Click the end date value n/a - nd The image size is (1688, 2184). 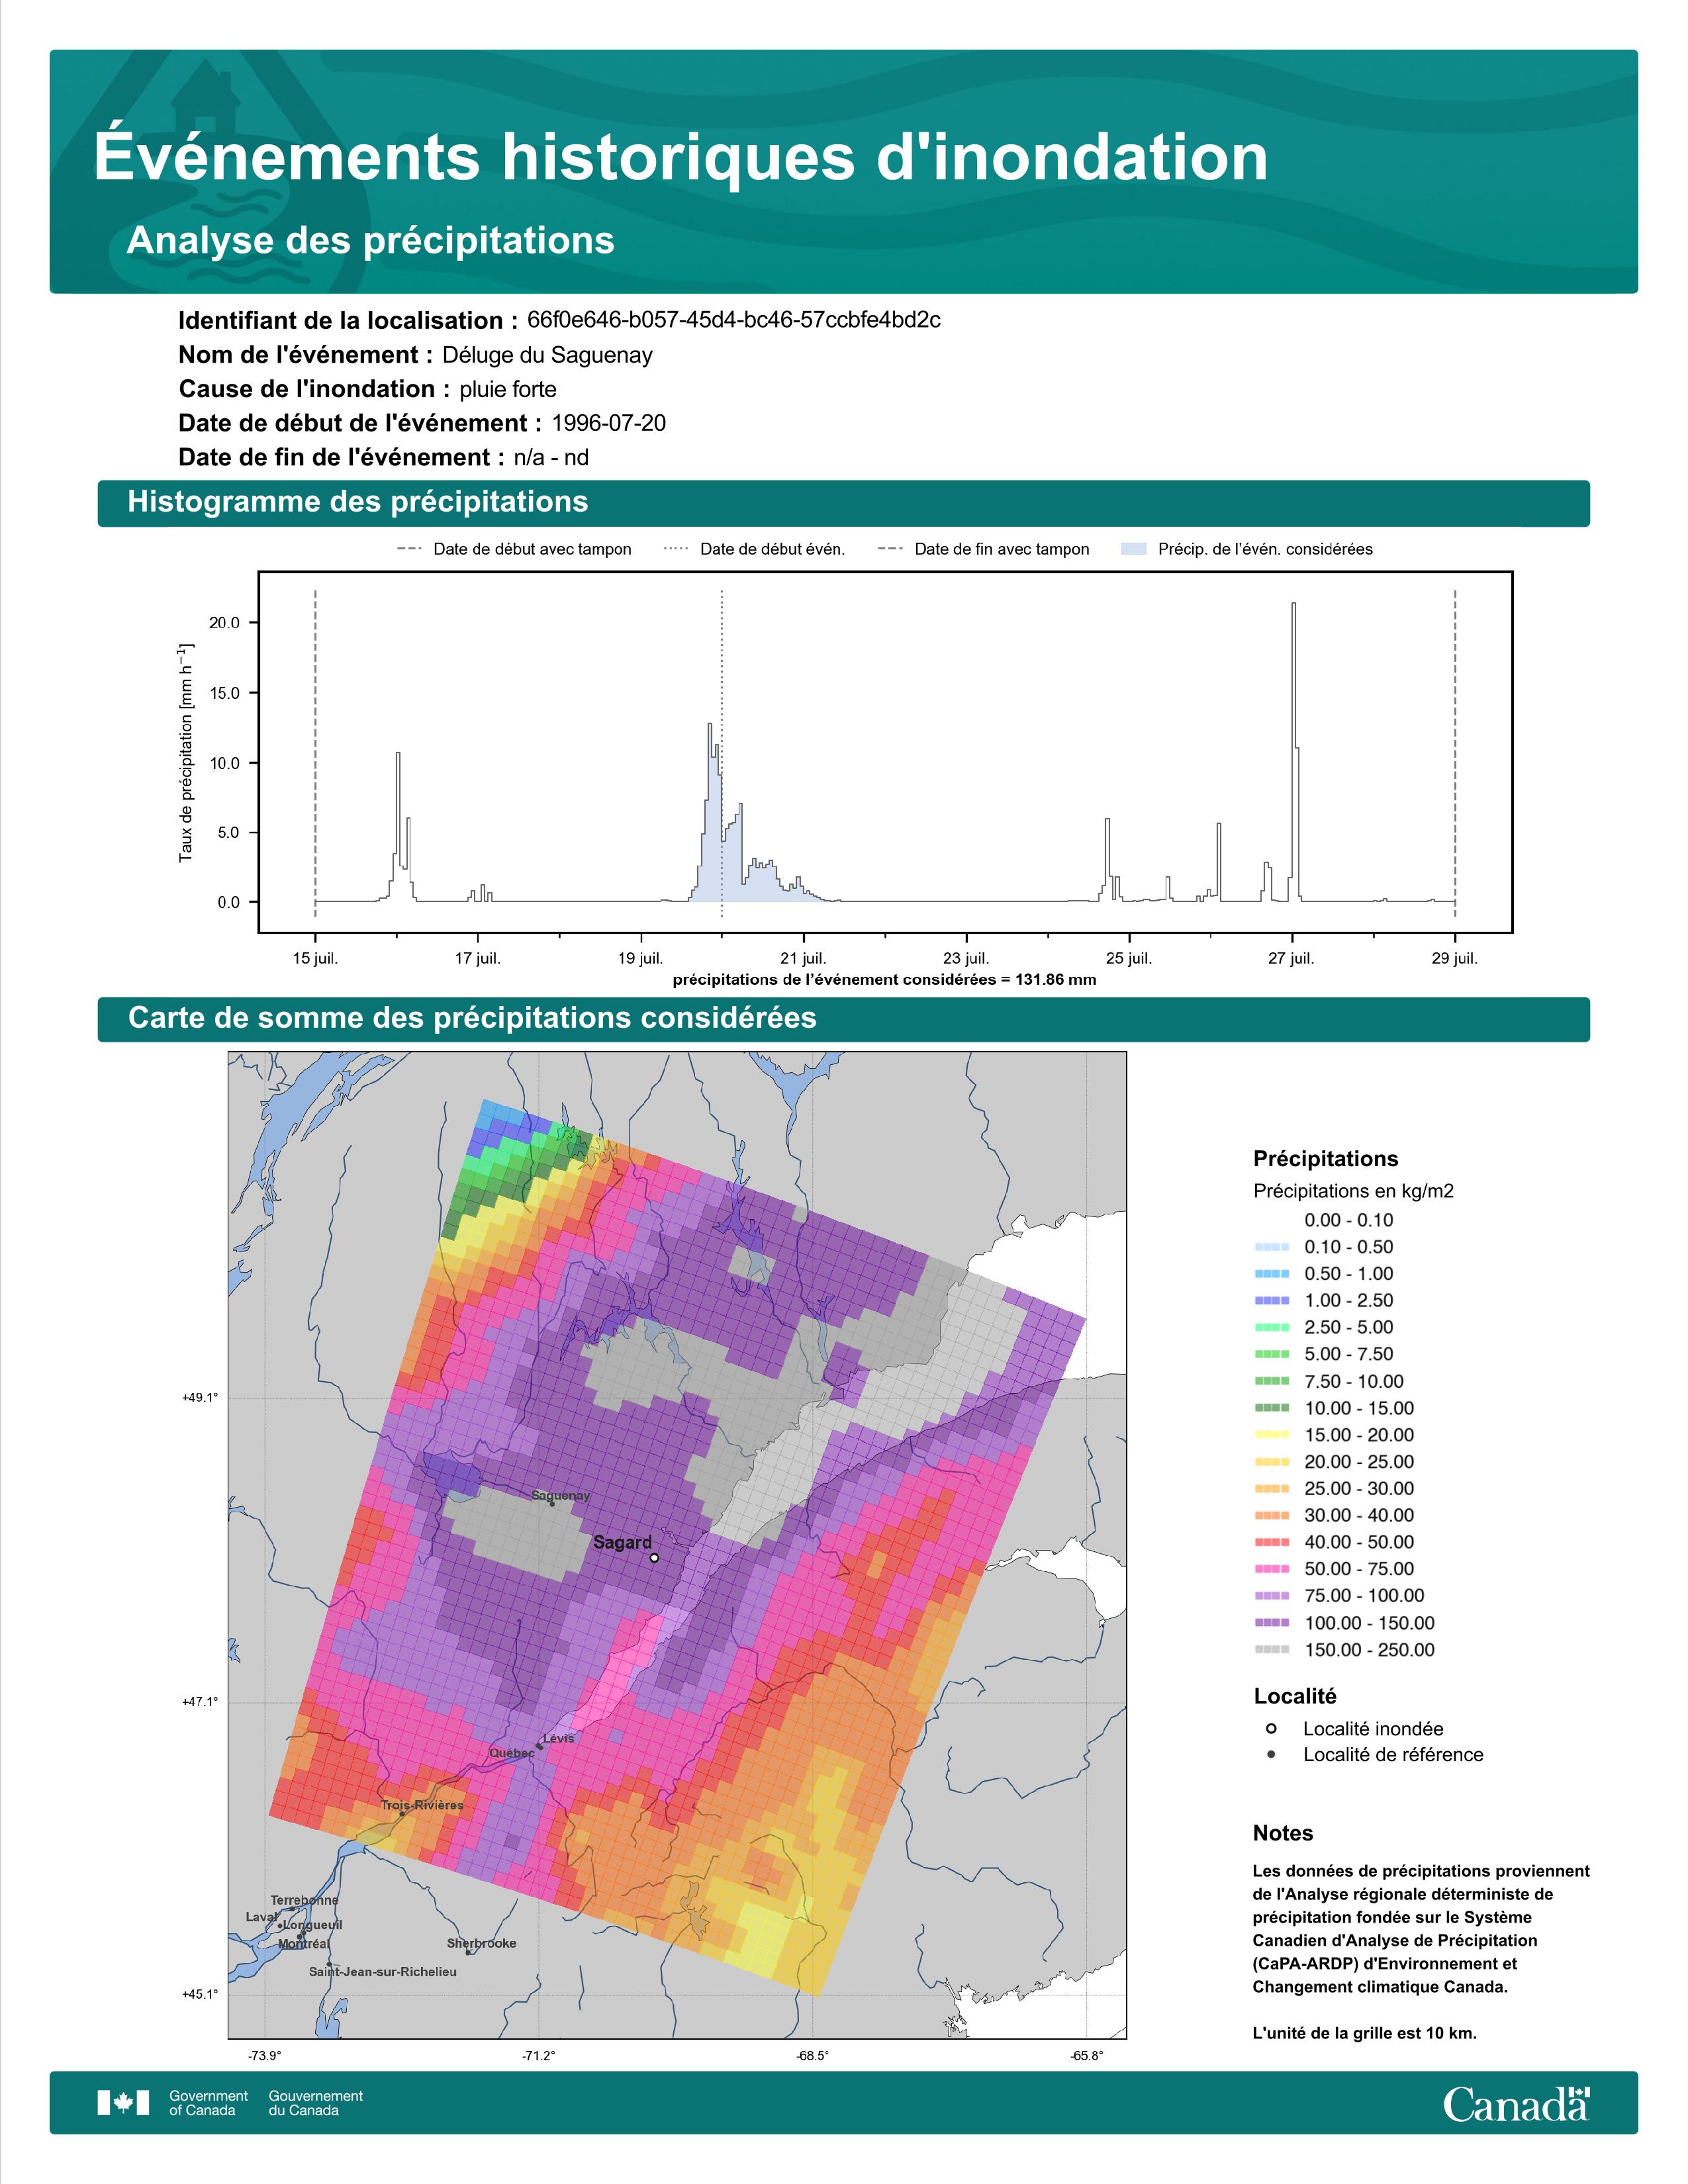tap(551, 458)
